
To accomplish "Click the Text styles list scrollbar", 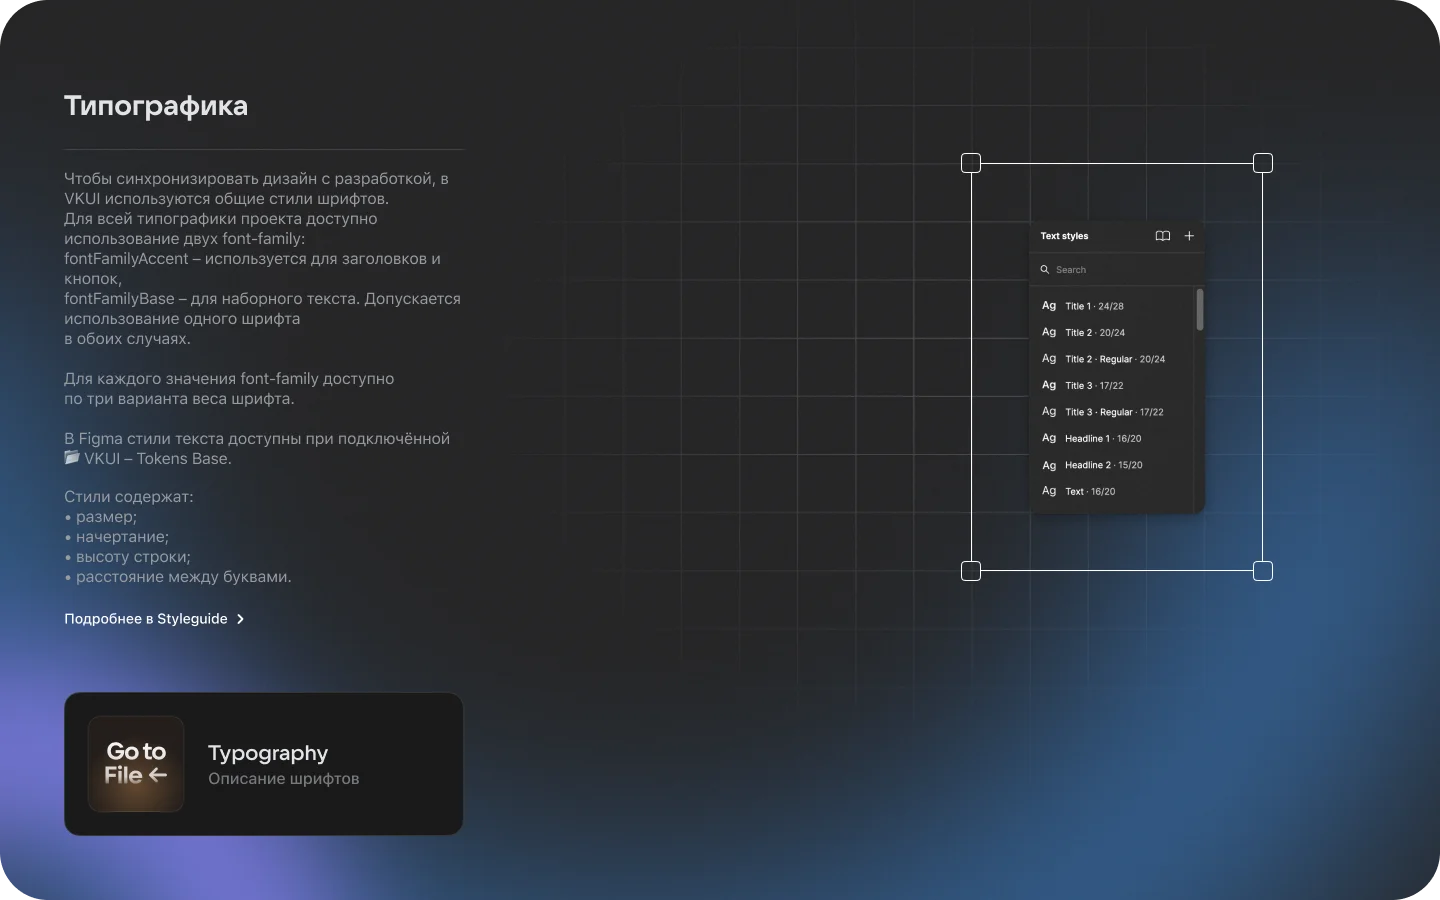I will click(x=1199, y=310).
